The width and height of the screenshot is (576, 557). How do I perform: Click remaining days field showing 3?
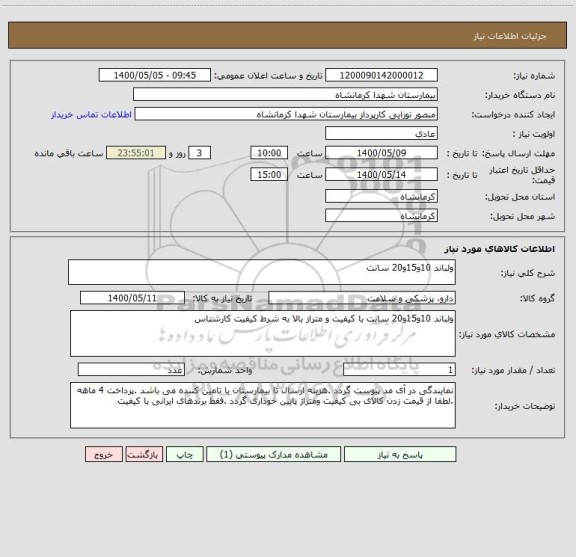click(199, 153)
